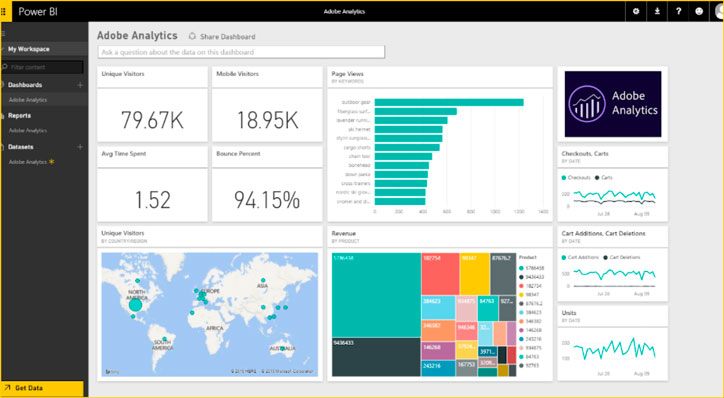Screen dimensions: 724x398
Task: Click the Share Dashboard icon
Action: [x=193, y=36]
